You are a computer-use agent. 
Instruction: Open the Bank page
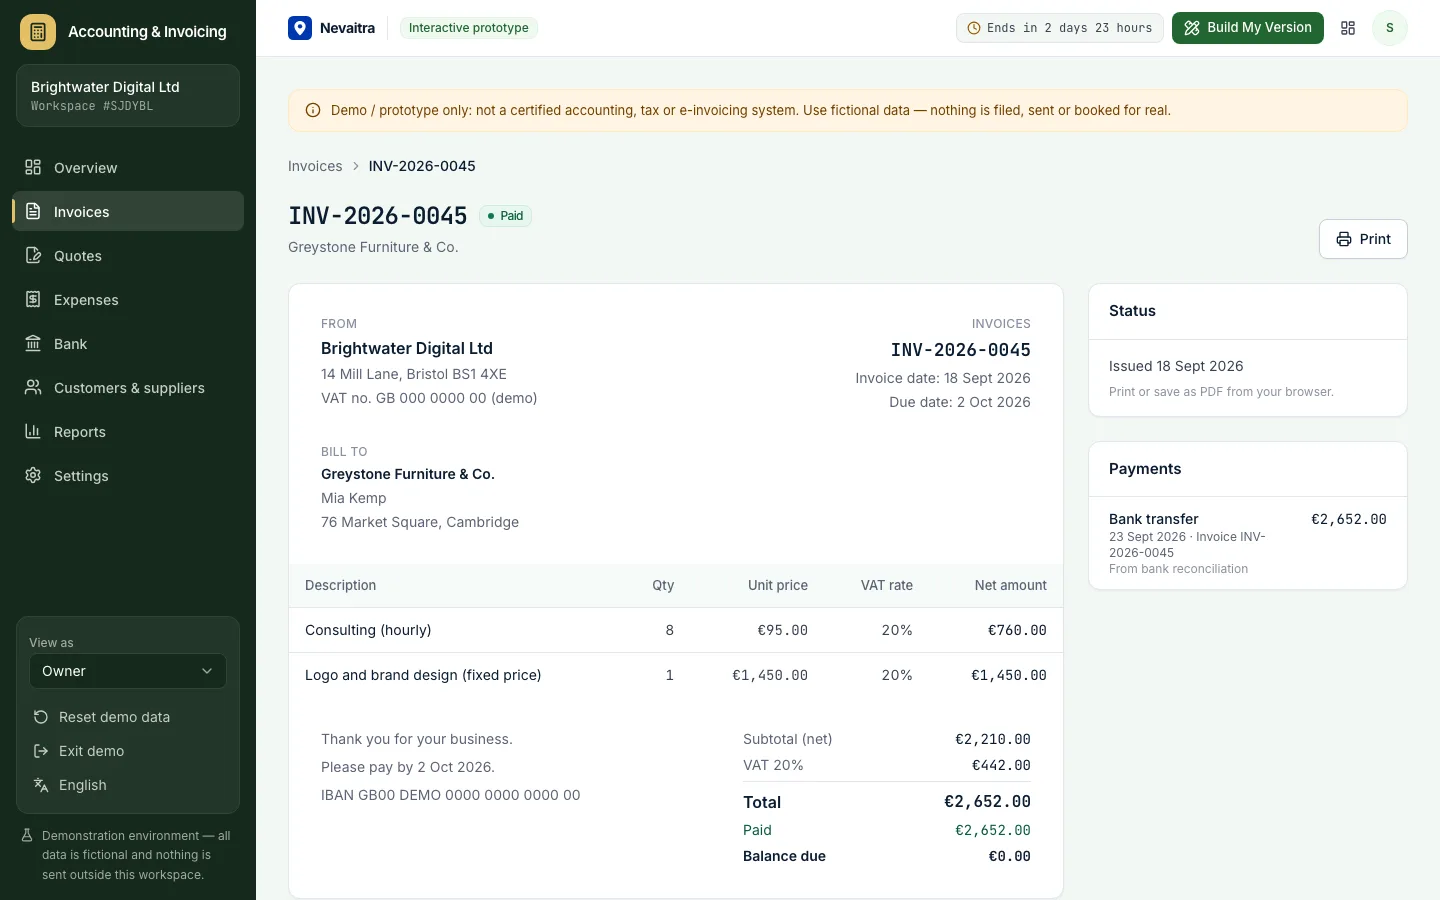pos(128,344)
